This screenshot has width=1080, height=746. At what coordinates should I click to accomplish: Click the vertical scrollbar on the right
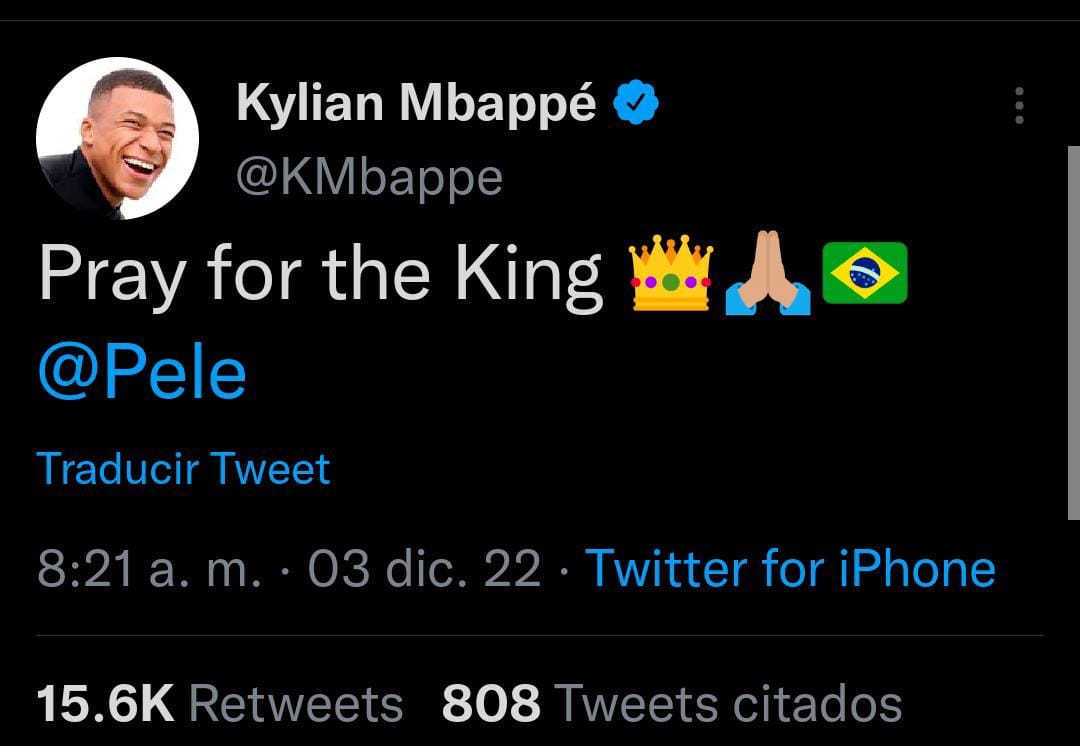(x=1073, y=330)
